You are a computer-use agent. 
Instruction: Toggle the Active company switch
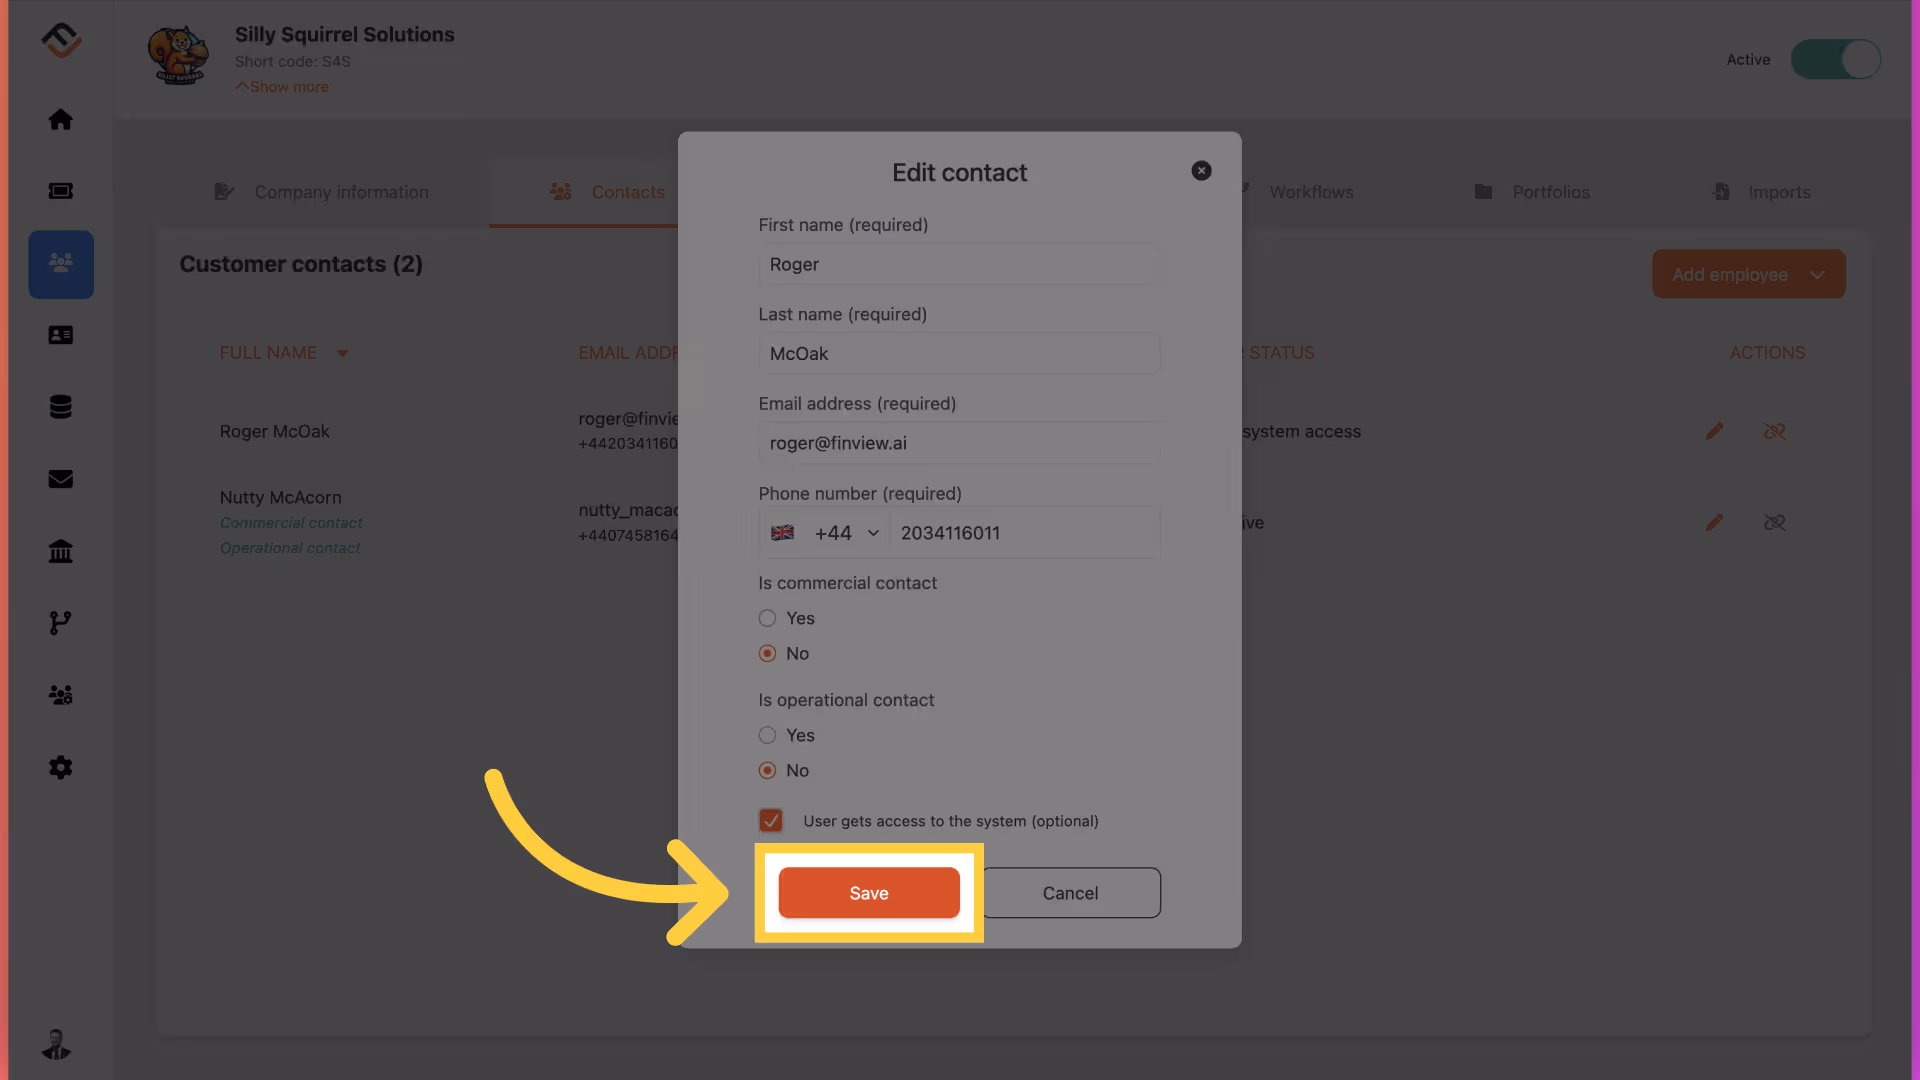pyautogui.click(x=1835, y=60)
